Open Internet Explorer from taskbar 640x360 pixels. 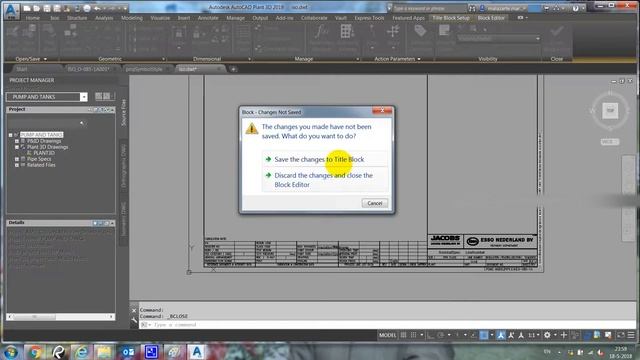[x=82, y=352]
